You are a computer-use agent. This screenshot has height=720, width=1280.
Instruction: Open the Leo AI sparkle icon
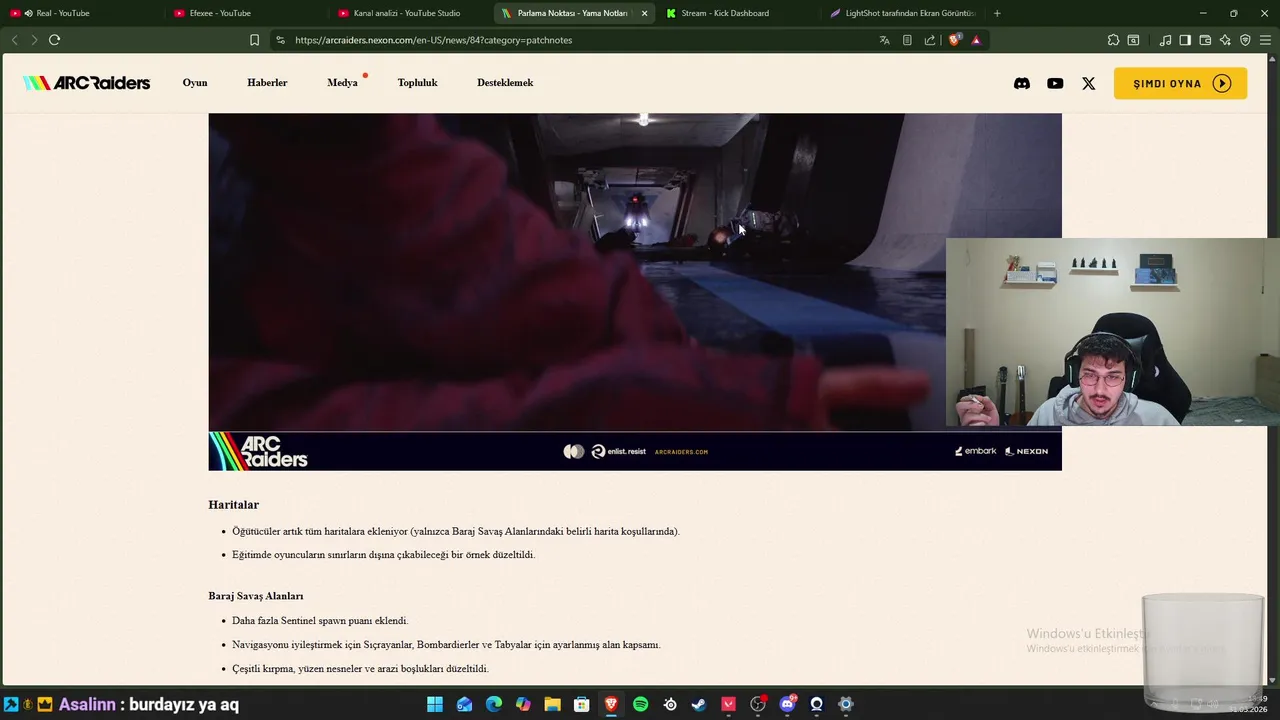[x=1225, y=40]
